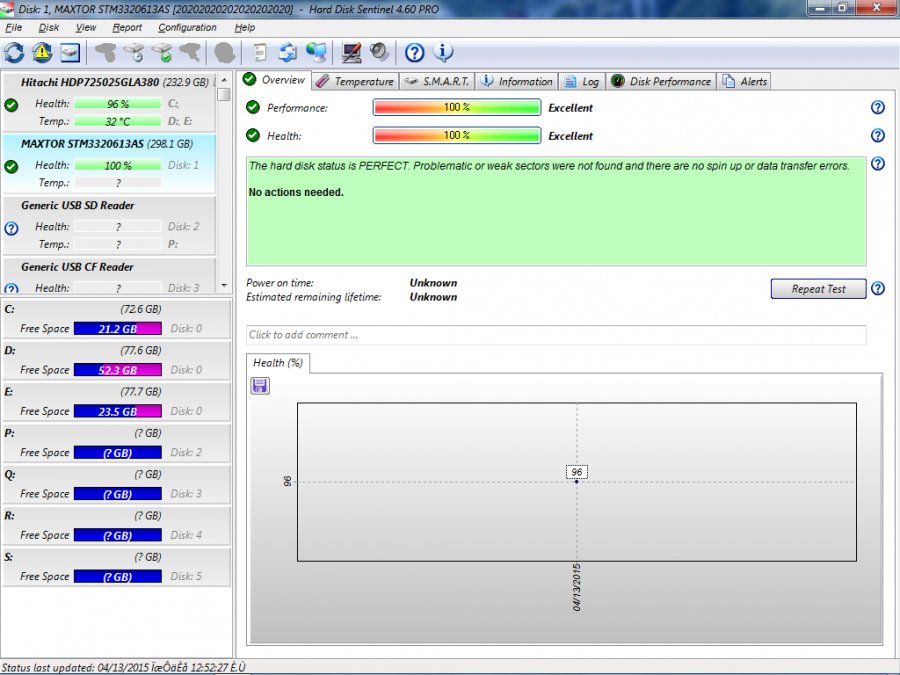Click the Performance 100 % gradient bar

(x=457, y=107)
